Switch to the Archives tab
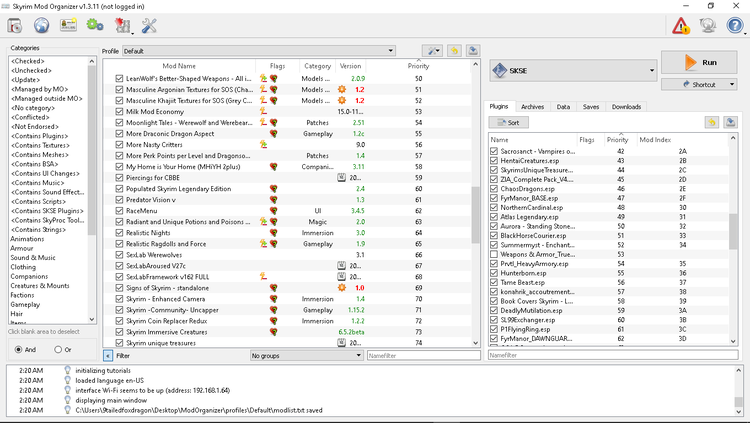This screenshot has height=423, width=750. [x=532, y=107]
